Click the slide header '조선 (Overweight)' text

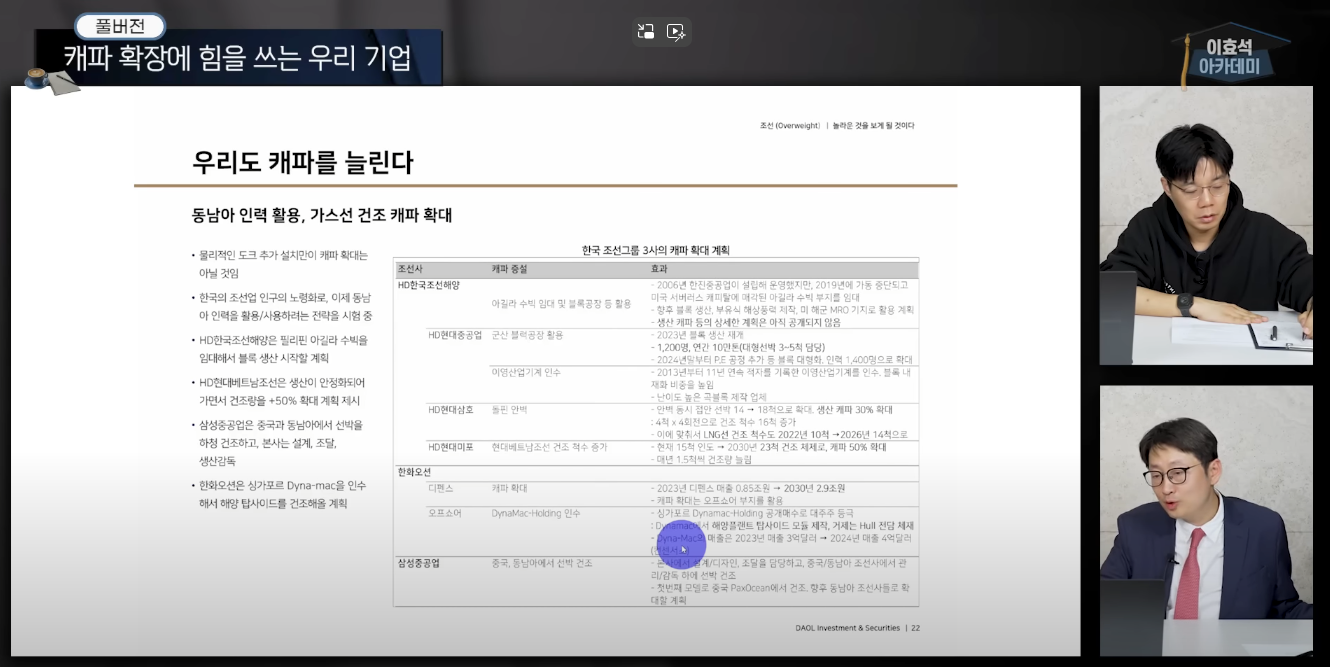(789, 126)
